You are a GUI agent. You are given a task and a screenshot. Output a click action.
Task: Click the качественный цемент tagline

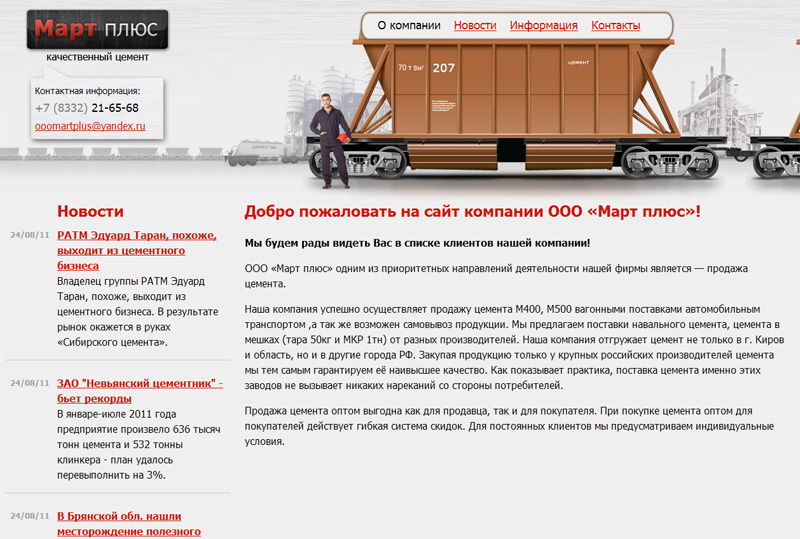pos(97,57)
